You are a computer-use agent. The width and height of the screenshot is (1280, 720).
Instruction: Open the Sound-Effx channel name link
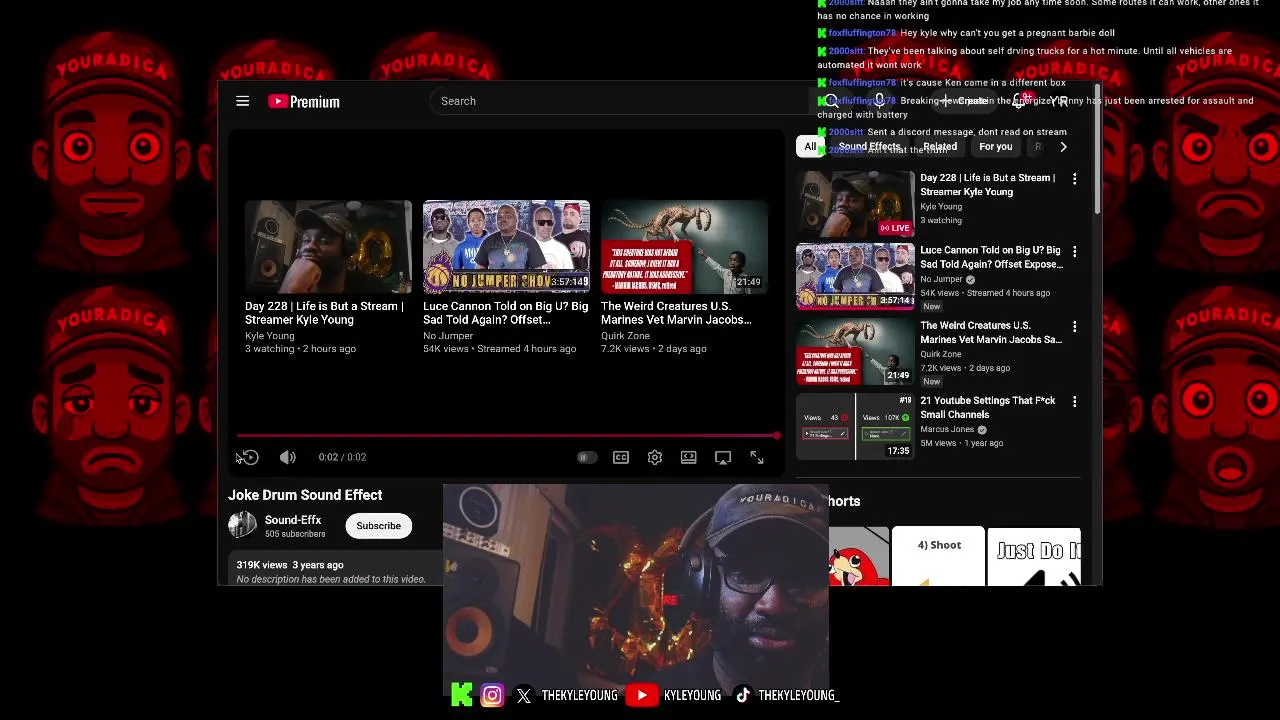(x=293, y=520)
